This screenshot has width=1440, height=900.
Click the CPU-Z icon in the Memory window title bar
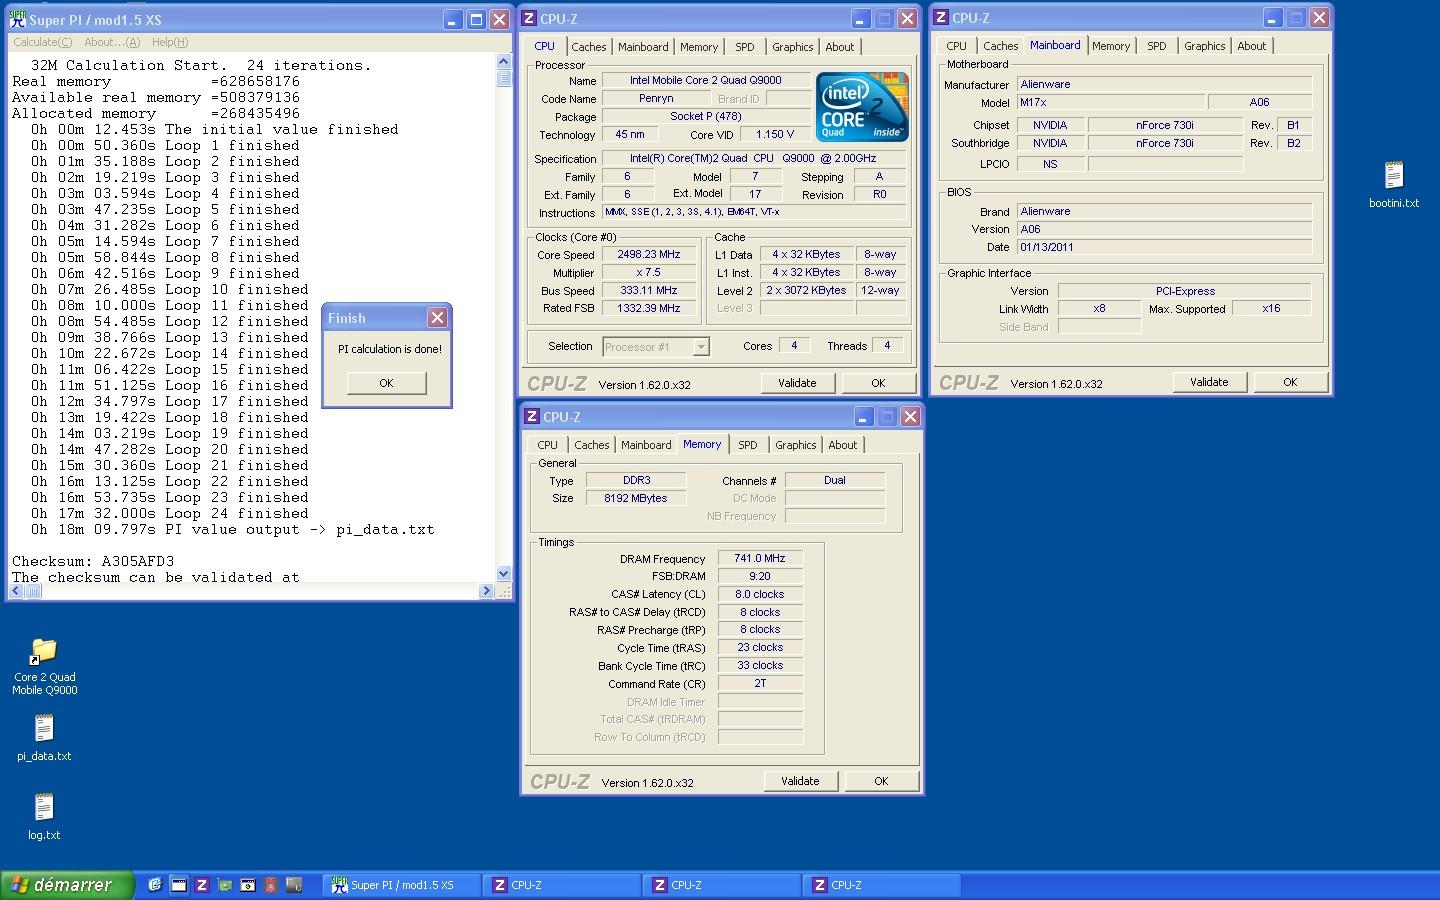(532, 417)
